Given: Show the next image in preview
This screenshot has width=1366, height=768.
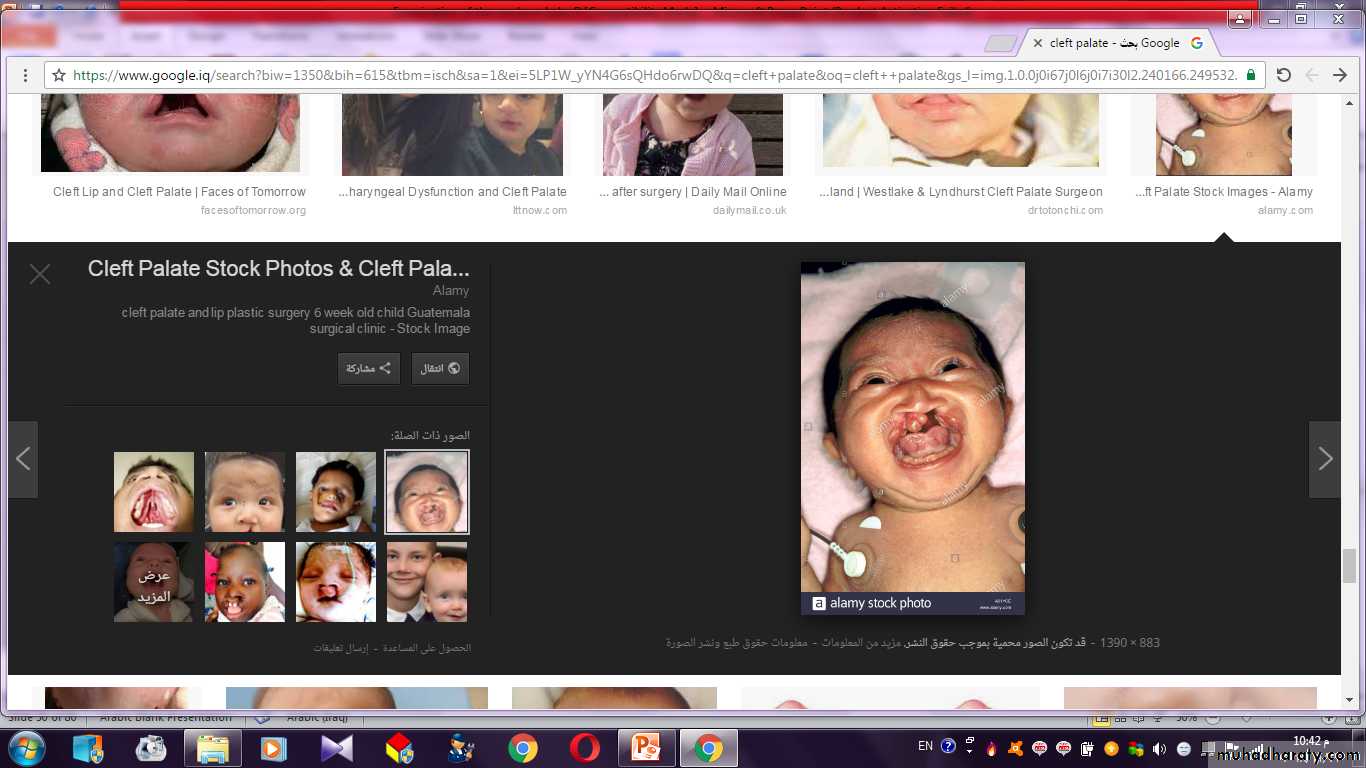Looking at the screenshot, I should tap(1324, 459).
